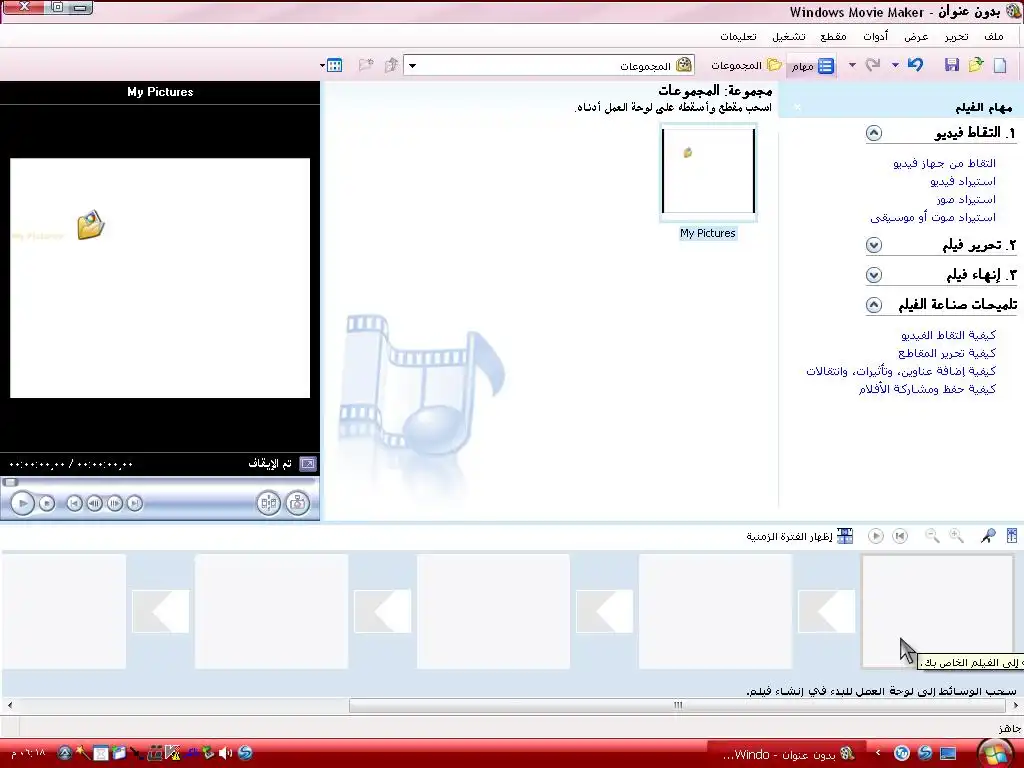Open the ملف menu
This screenshot has height=768, width=1024.
point(993,37)
